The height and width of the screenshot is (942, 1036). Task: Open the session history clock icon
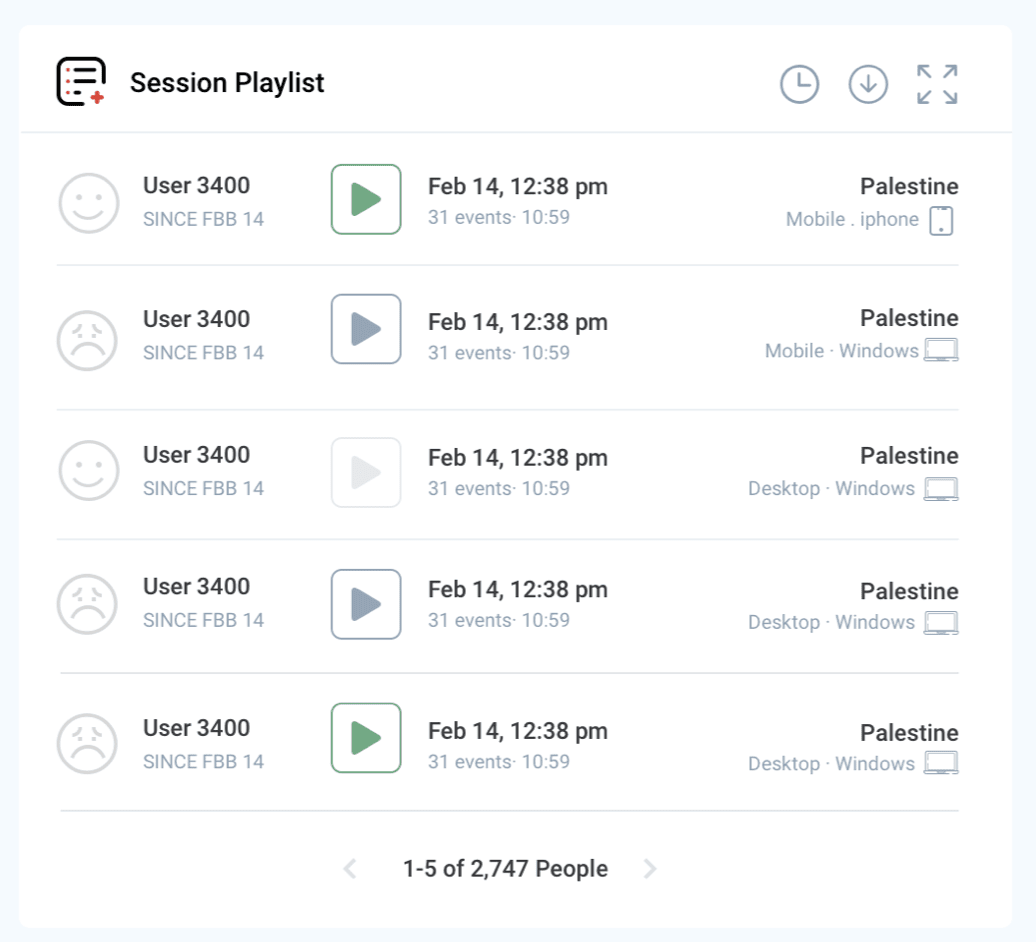[x=799, y=84]
